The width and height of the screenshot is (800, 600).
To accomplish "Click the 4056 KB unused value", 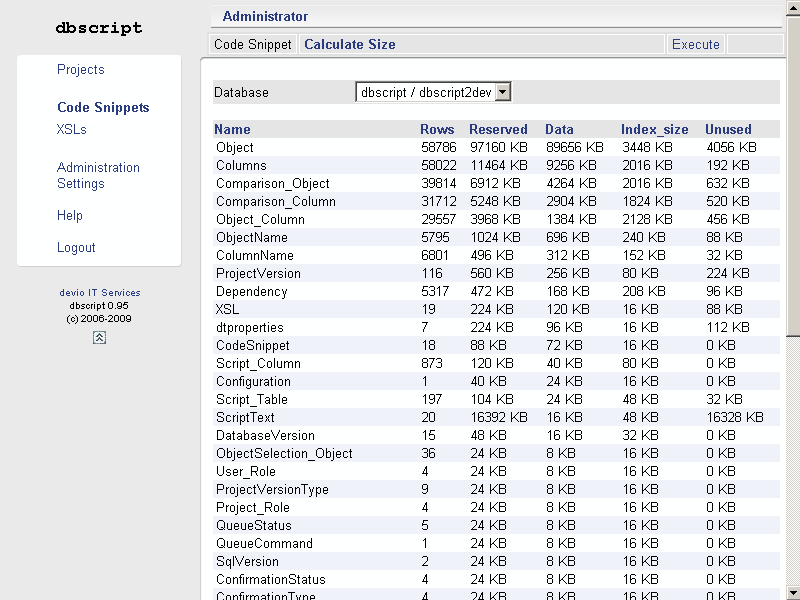I will coord(731,147).
